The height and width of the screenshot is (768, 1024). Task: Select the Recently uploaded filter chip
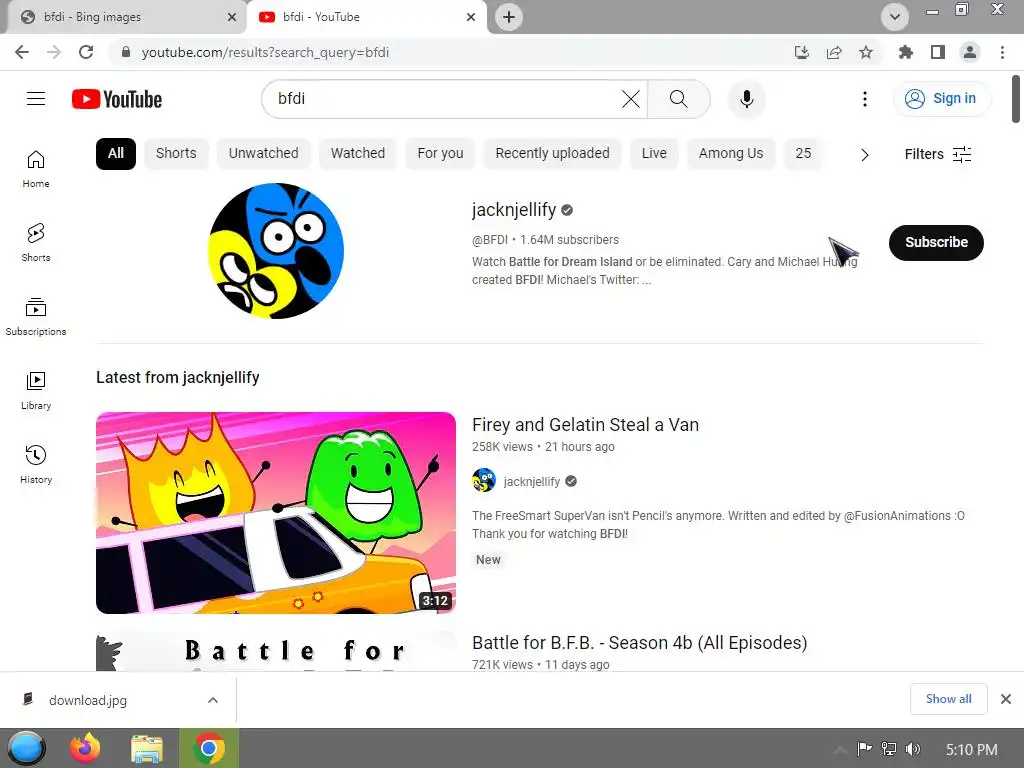click(552, 154)
